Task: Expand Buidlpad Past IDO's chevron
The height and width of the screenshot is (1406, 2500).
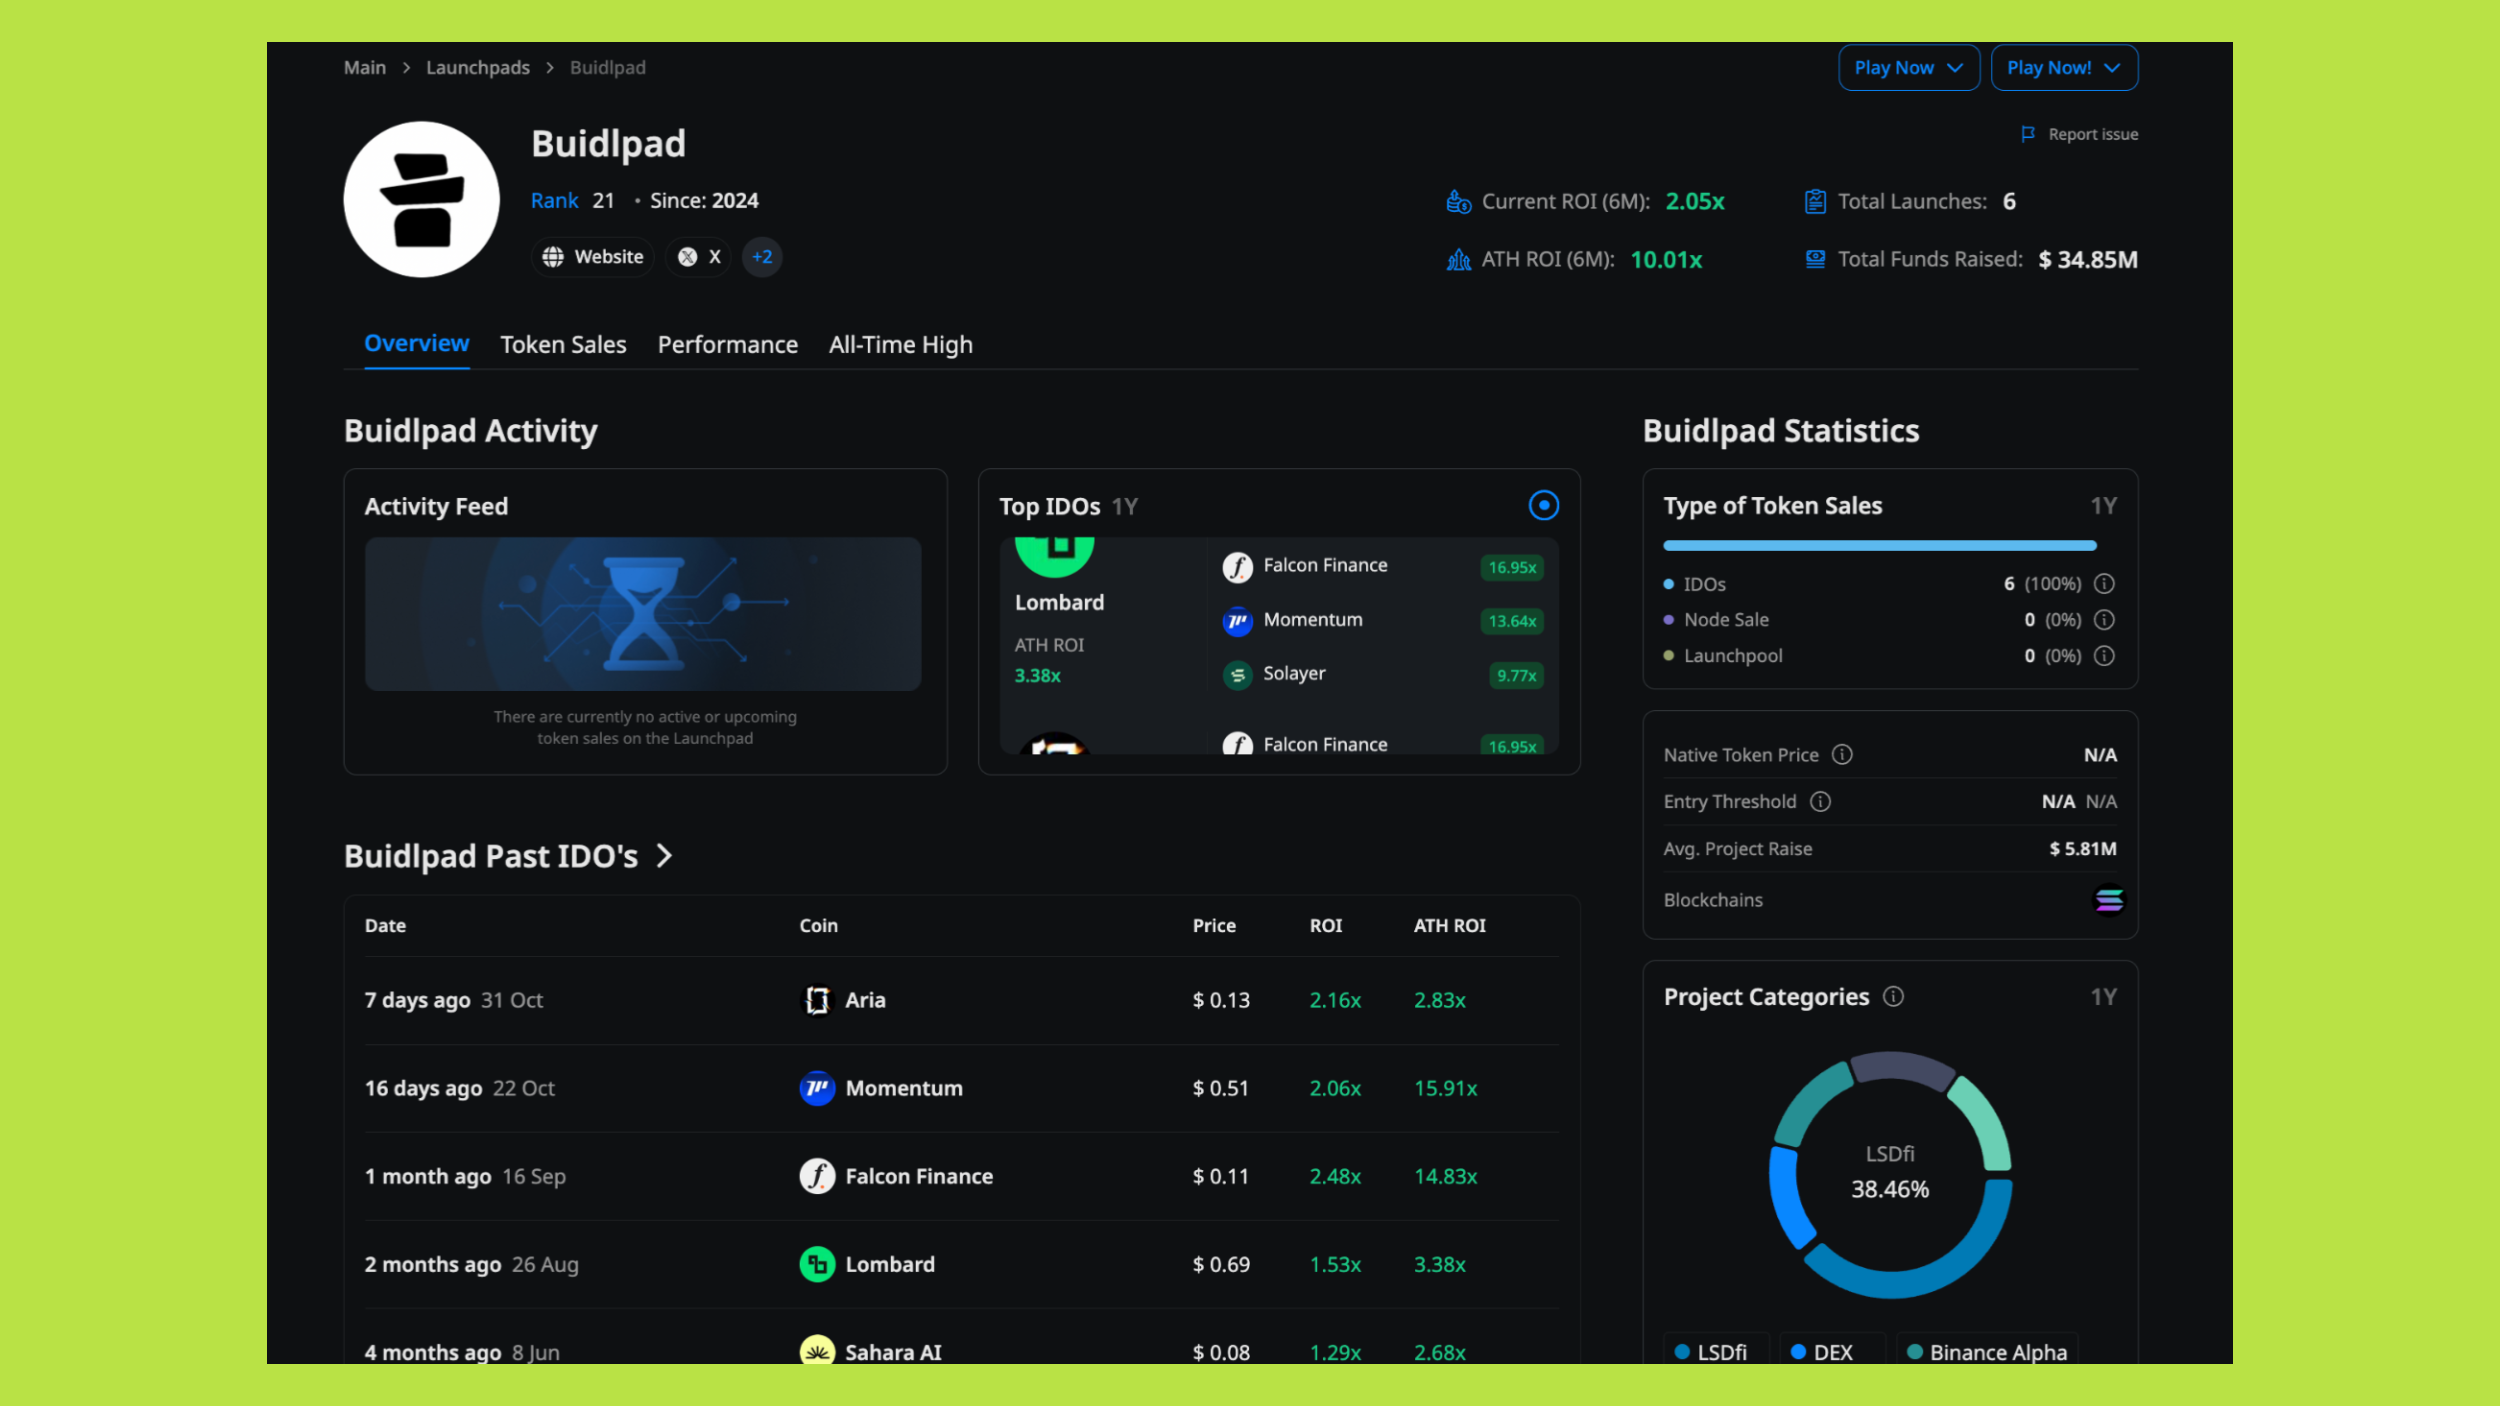Action: pyautogui.click(x=665, y=856)
